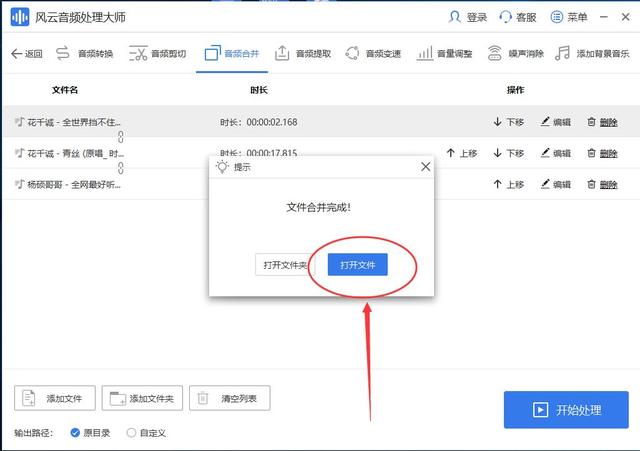Open the 菜单 menu

(x=569, y=17)
